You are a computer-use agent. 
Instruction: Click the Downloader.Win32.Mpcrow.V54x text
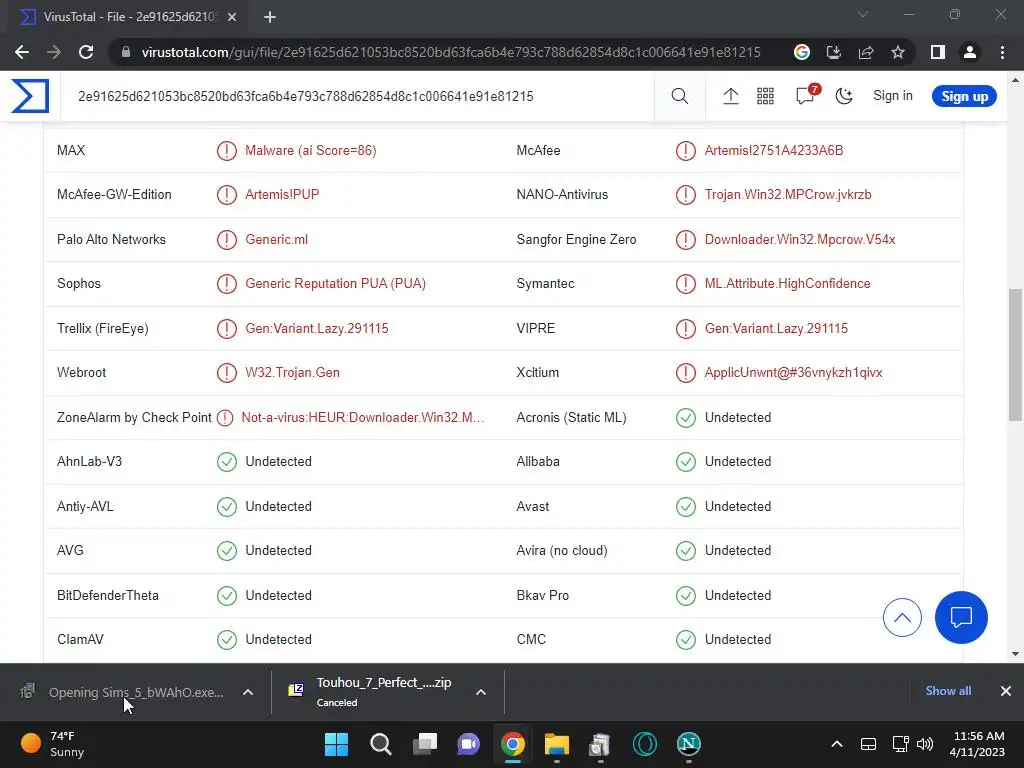(x=799, y=240)
